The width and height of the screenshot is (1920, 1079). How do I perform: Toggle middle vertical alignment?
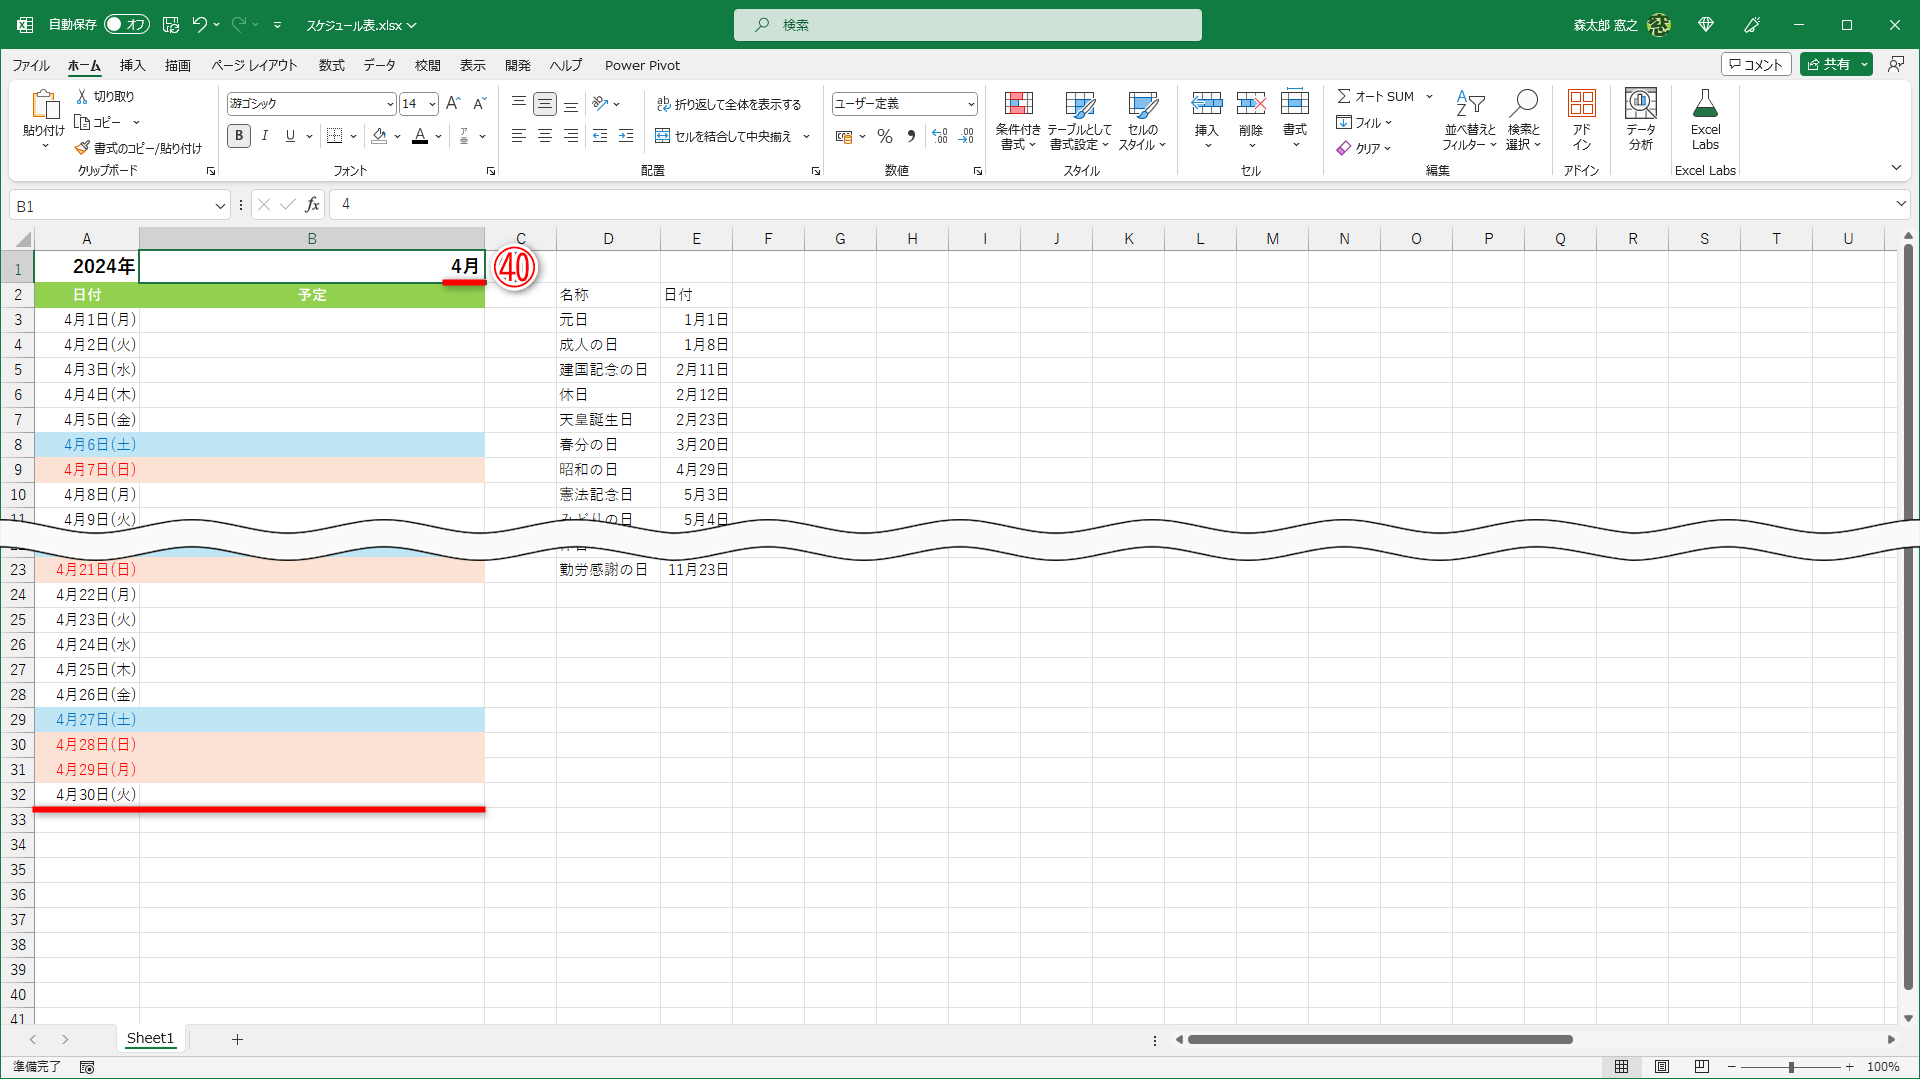pos(545,103)
